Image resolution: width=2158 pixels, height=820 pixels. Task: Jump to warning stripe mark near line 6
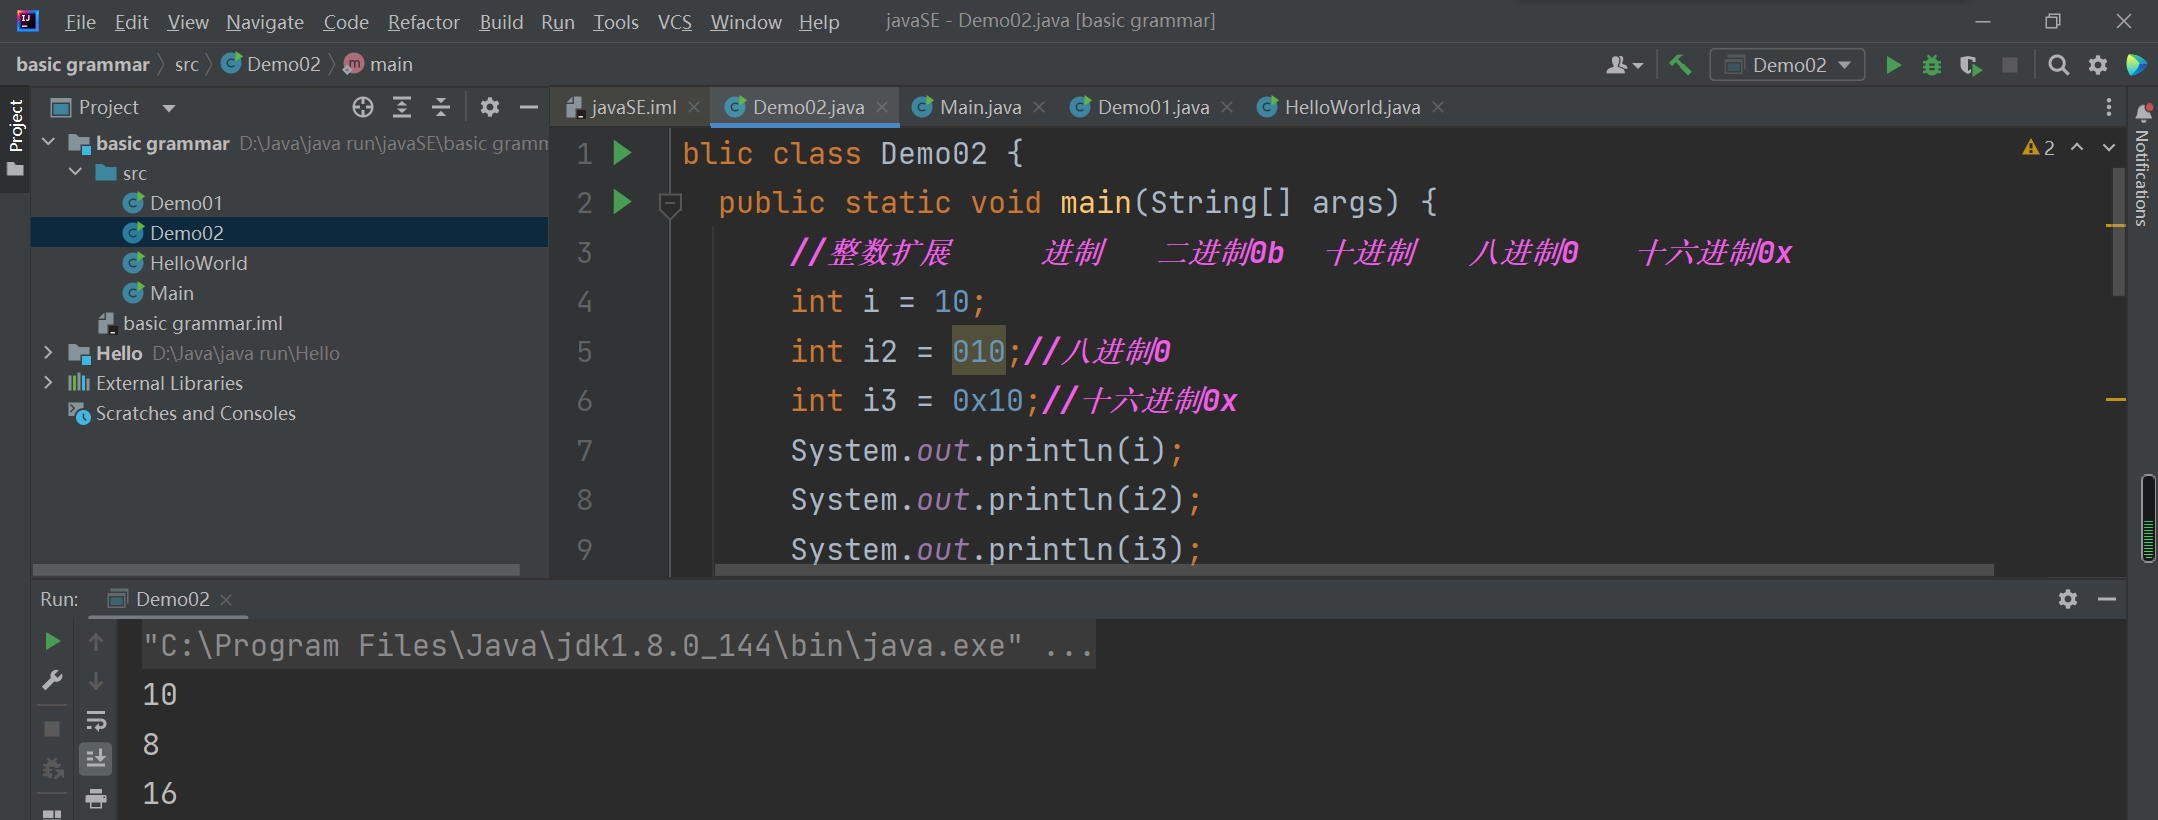(2115, 399)
